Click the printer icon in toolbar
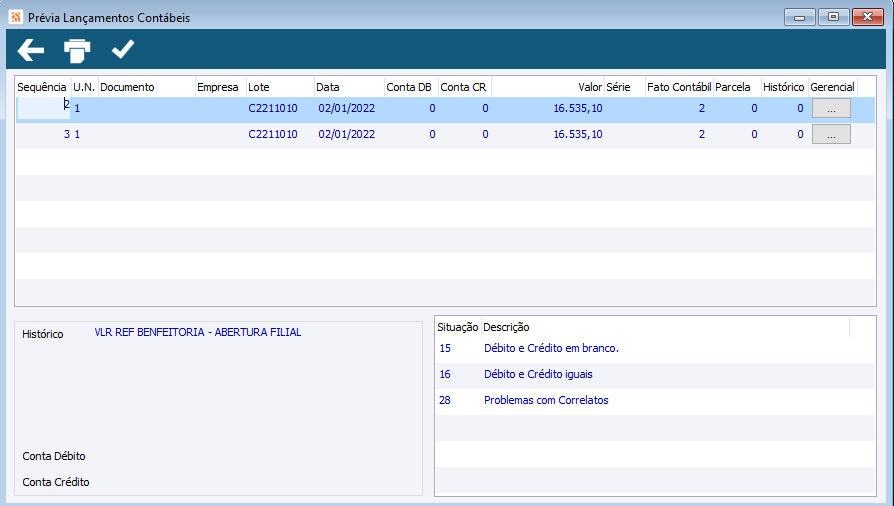The width and height of the screenshot is (894, 506). pyautogui.click(x=77, y=50)
